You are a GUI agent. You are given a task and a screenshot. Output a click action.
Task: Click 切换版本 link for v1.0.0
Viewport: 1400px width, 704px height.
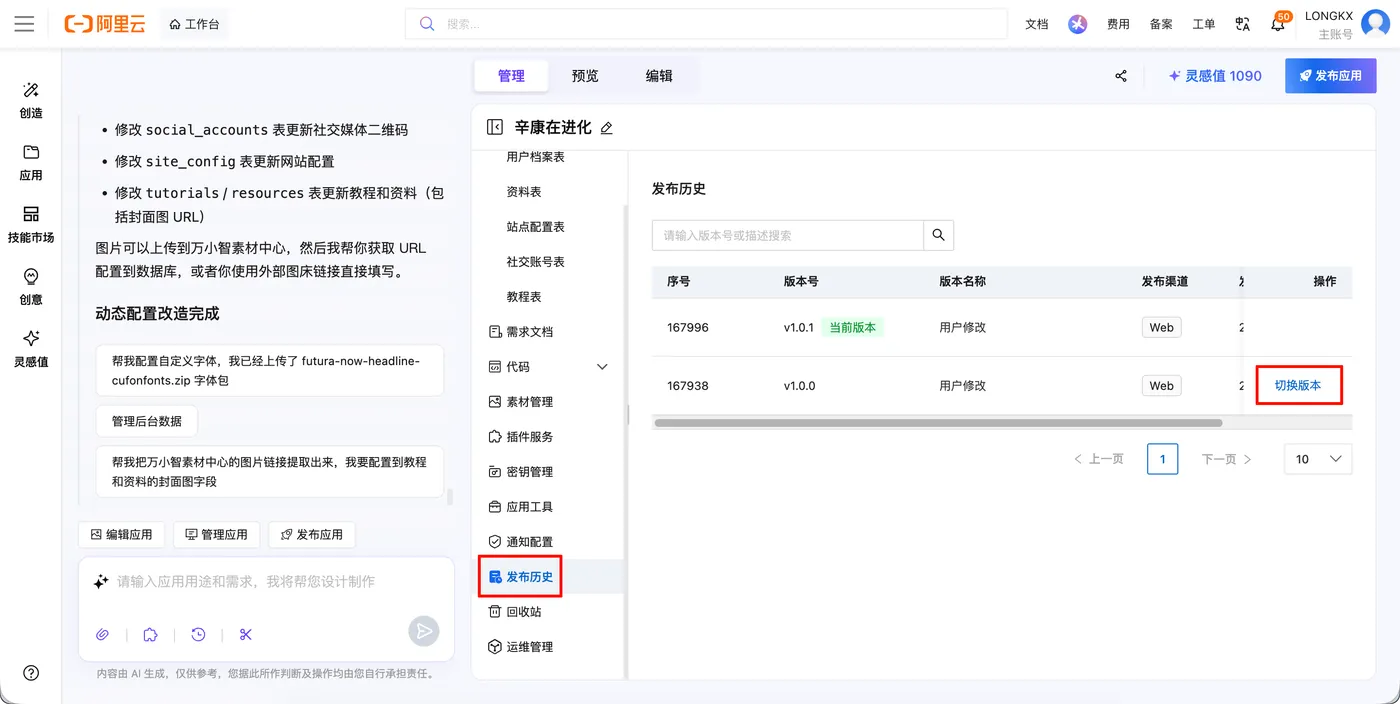click(1298, 385)
